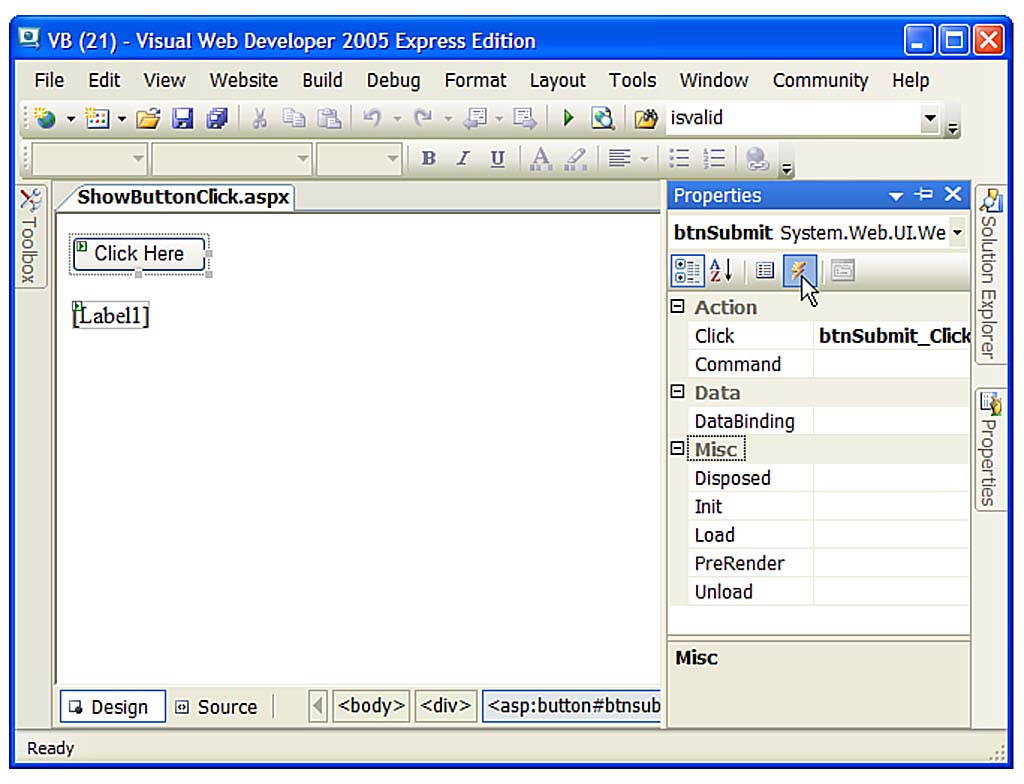
Task: Click the Save All icon
Action: tap(217, 118)
